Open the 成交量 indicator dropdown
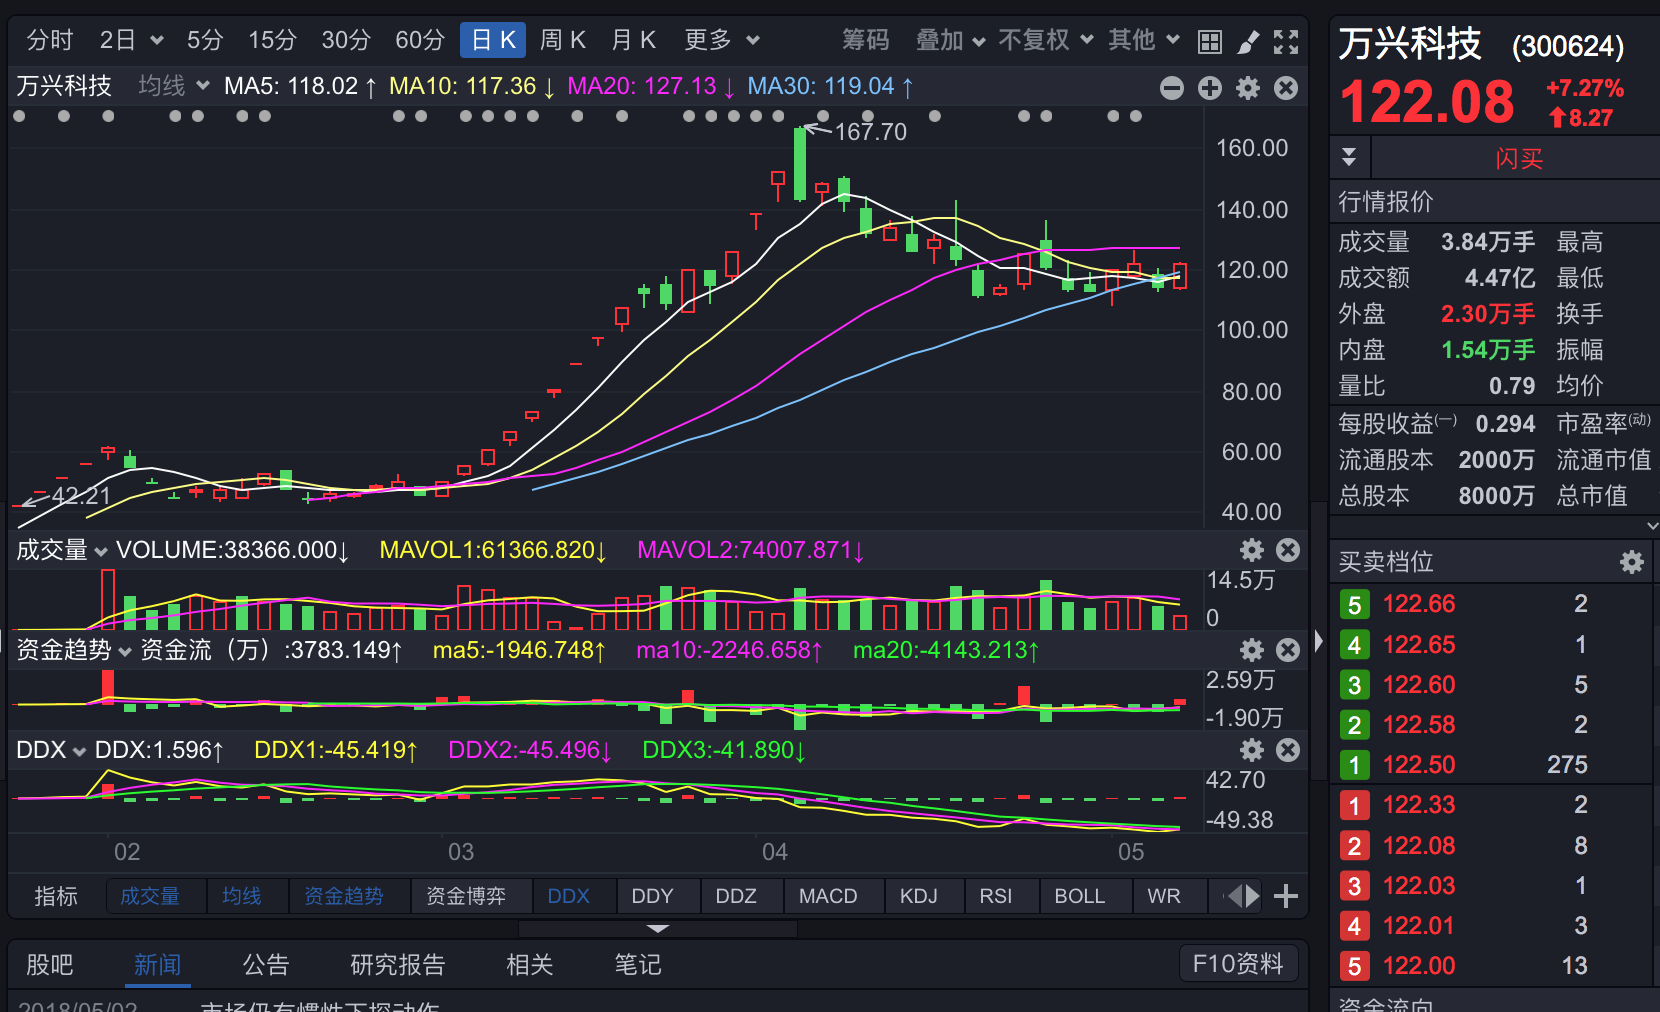This screenshot has height=1012, width=1660. (62, 550)
